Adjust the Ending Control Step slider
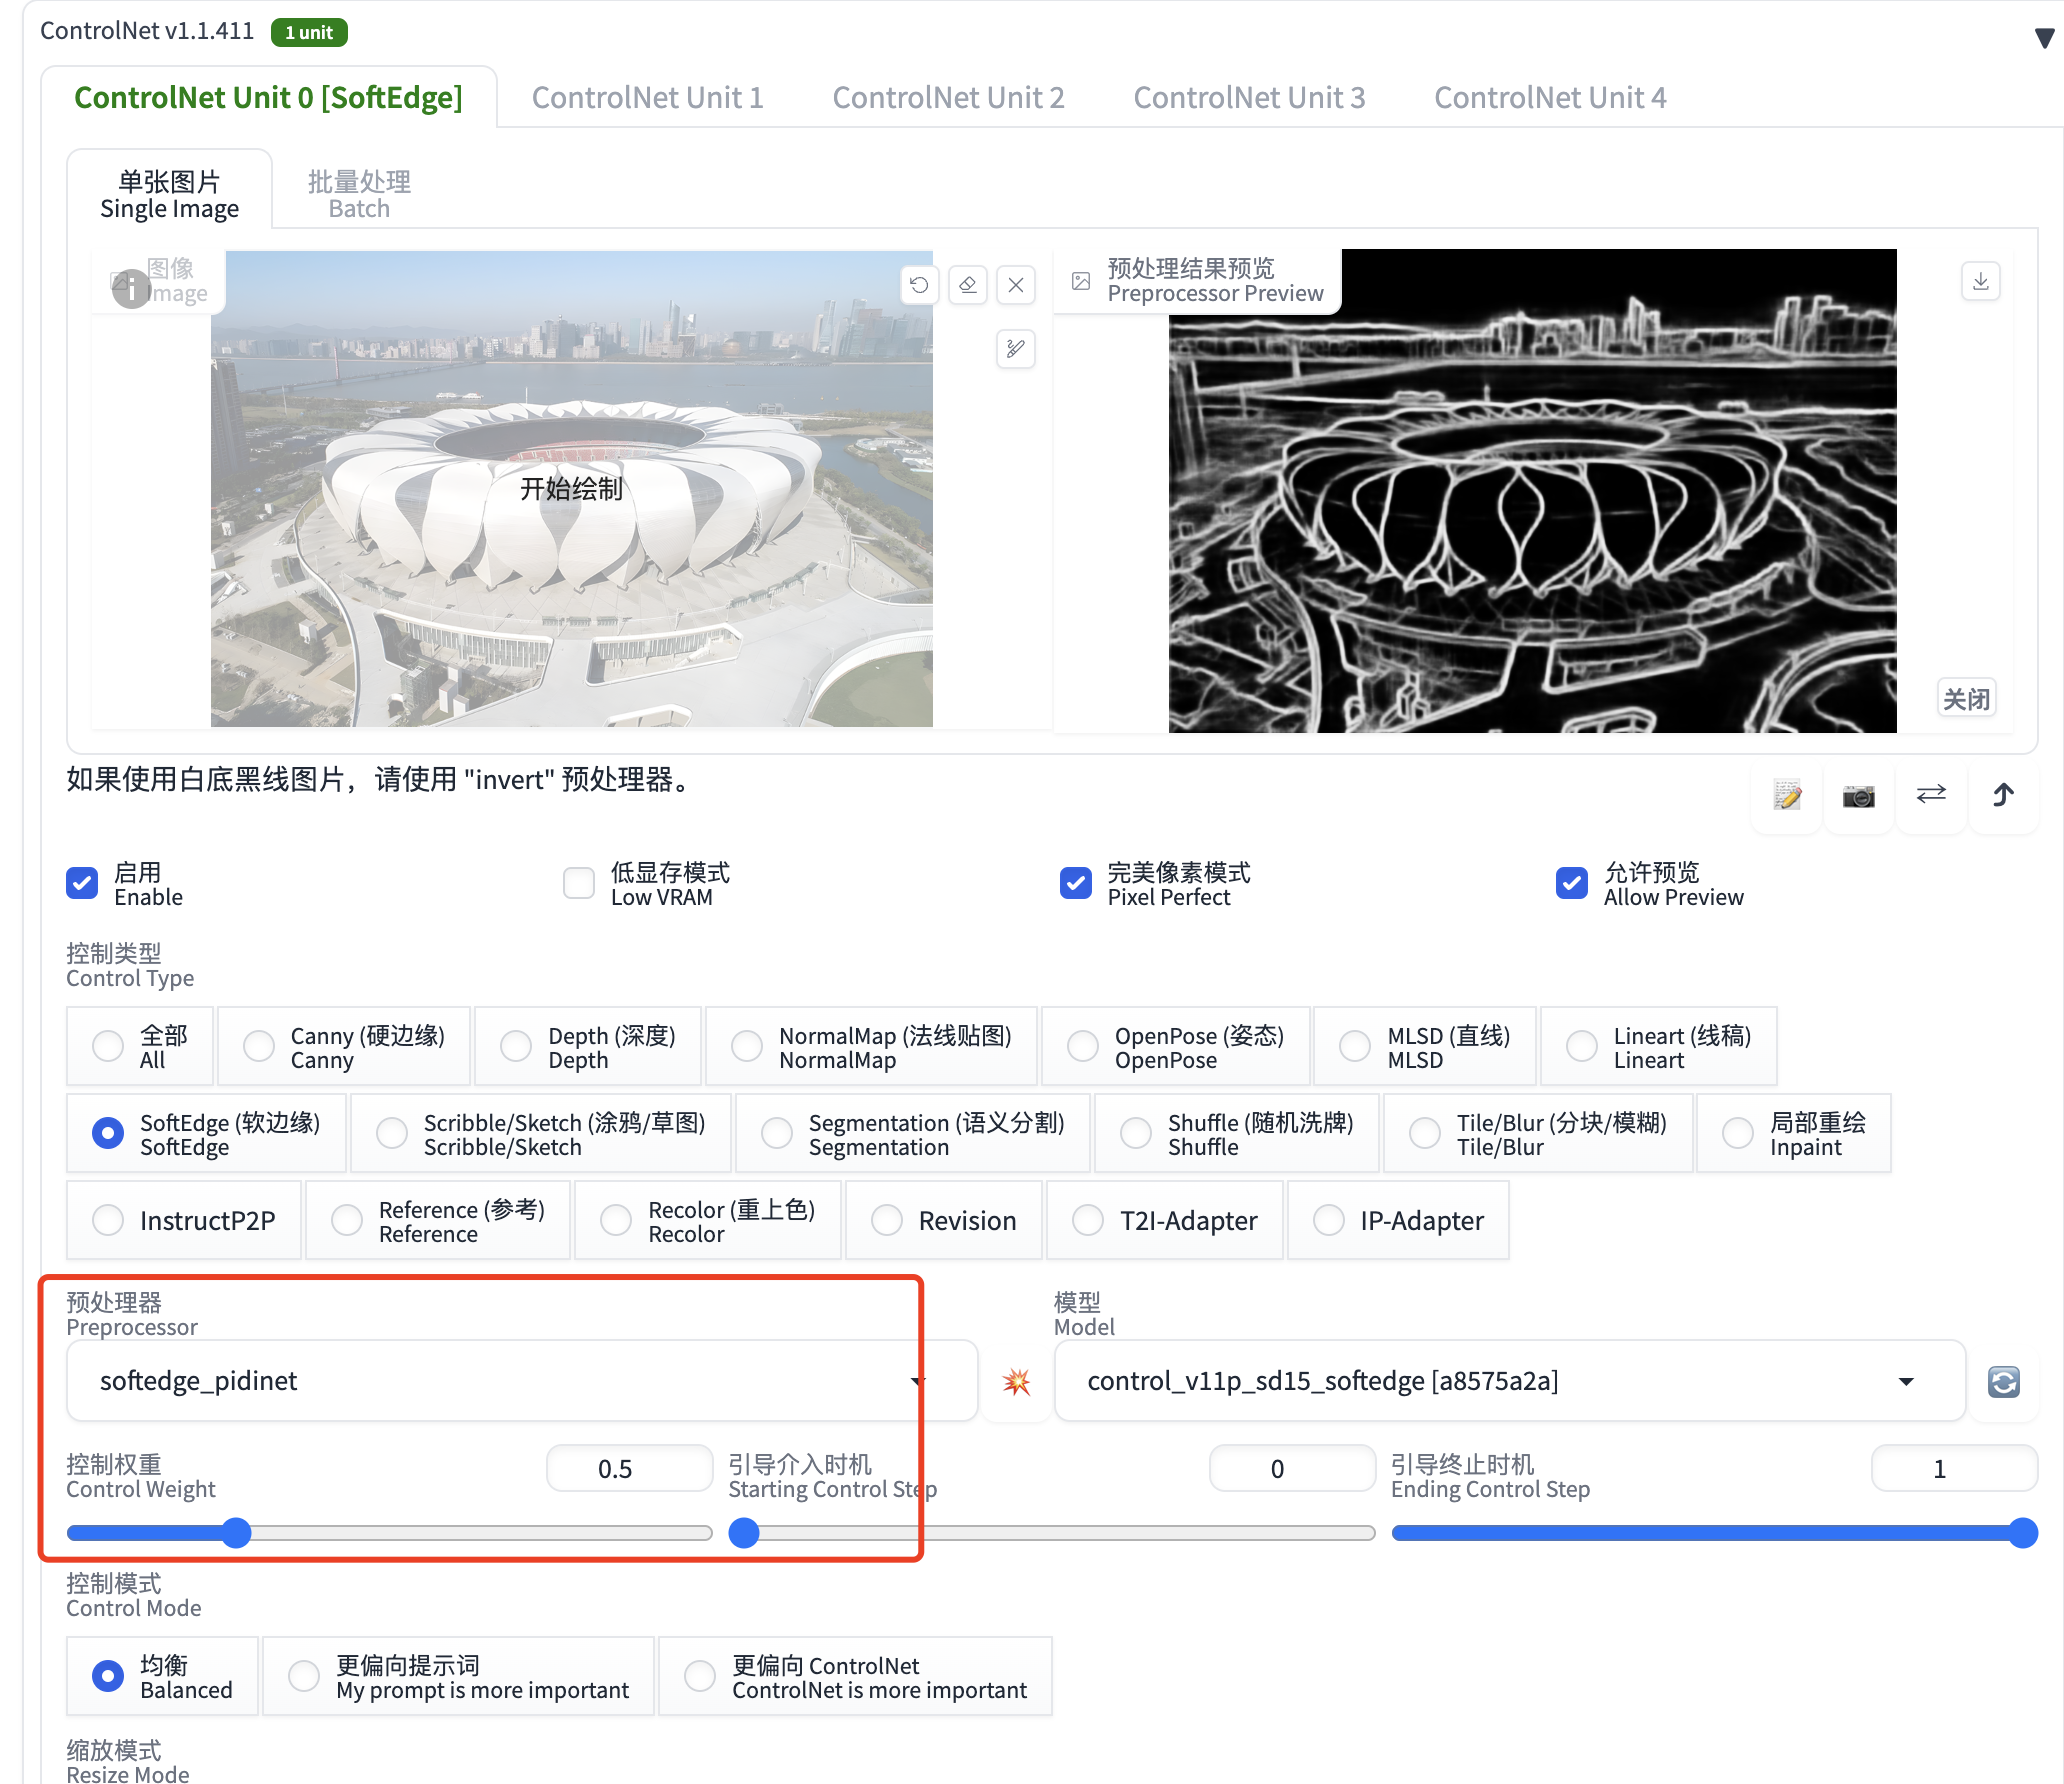The height and width of the screenshot is (1784, 2064). tap(1714, 1533)
